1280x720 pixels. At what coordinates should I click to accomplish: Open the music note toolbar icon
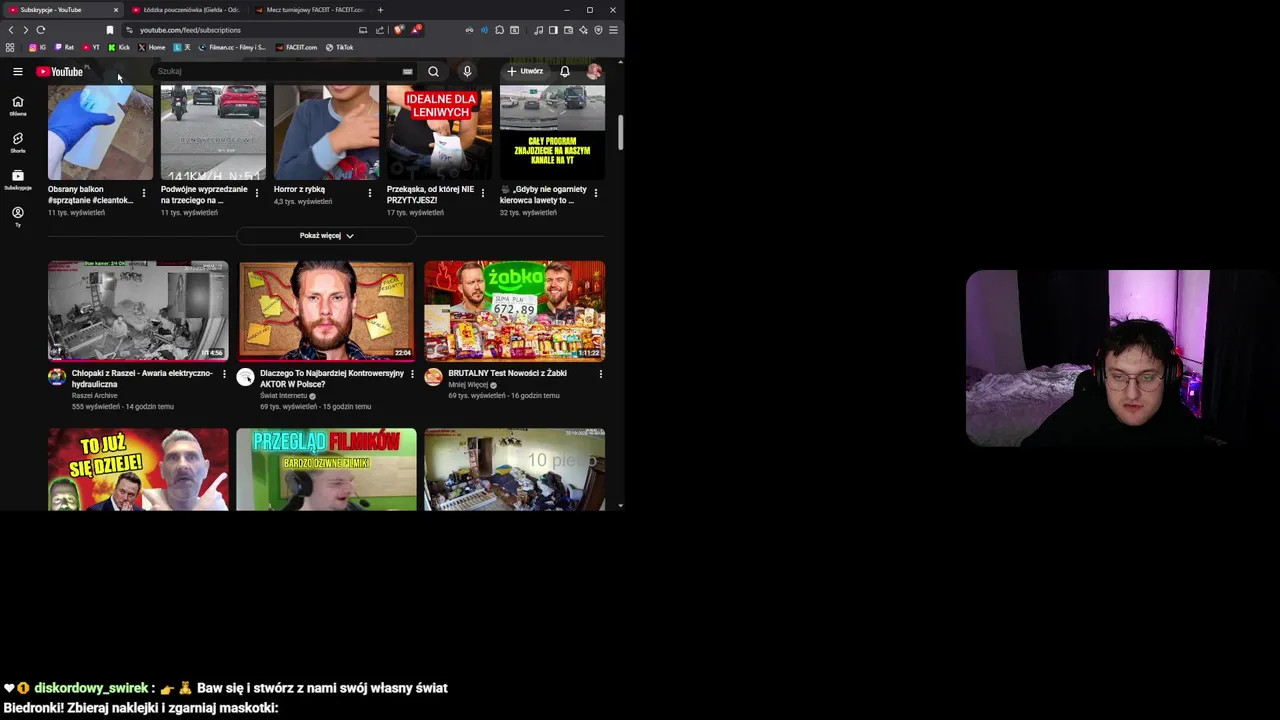(x=538, y=30)
